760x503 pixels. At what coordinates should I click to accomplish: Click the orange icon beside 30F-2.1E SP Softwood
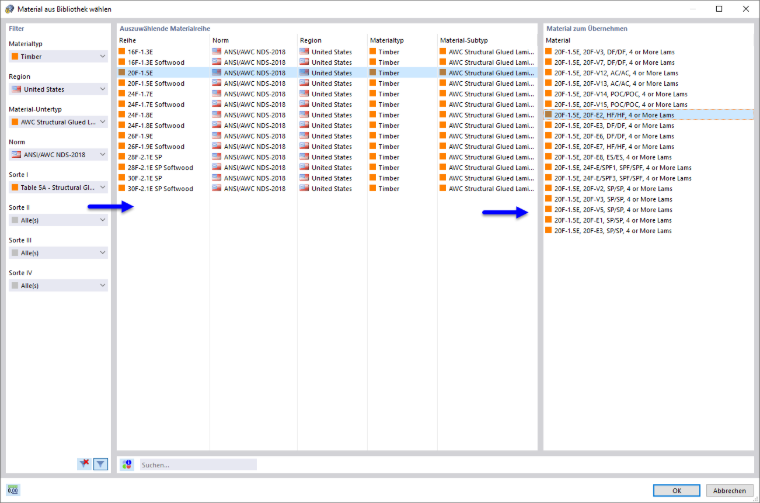tap(122, 188)
